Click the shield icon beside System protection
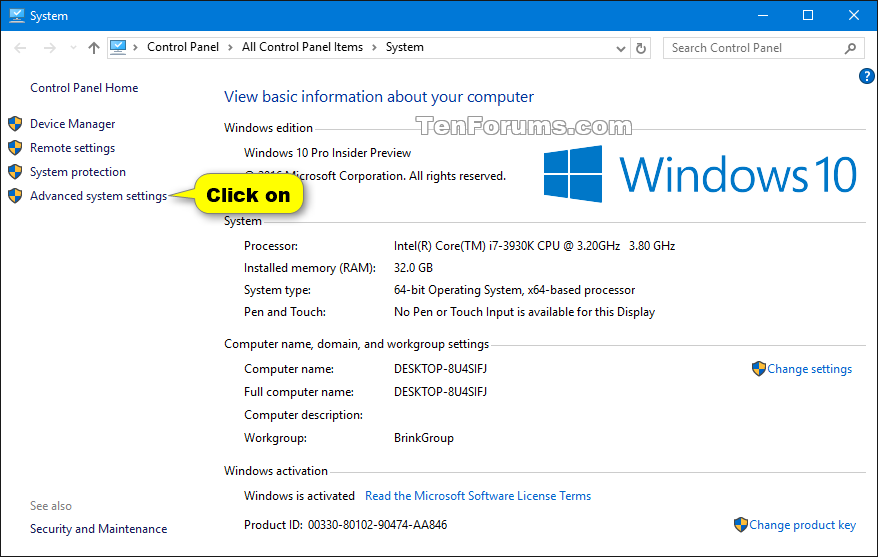 (x=15, y=172)
